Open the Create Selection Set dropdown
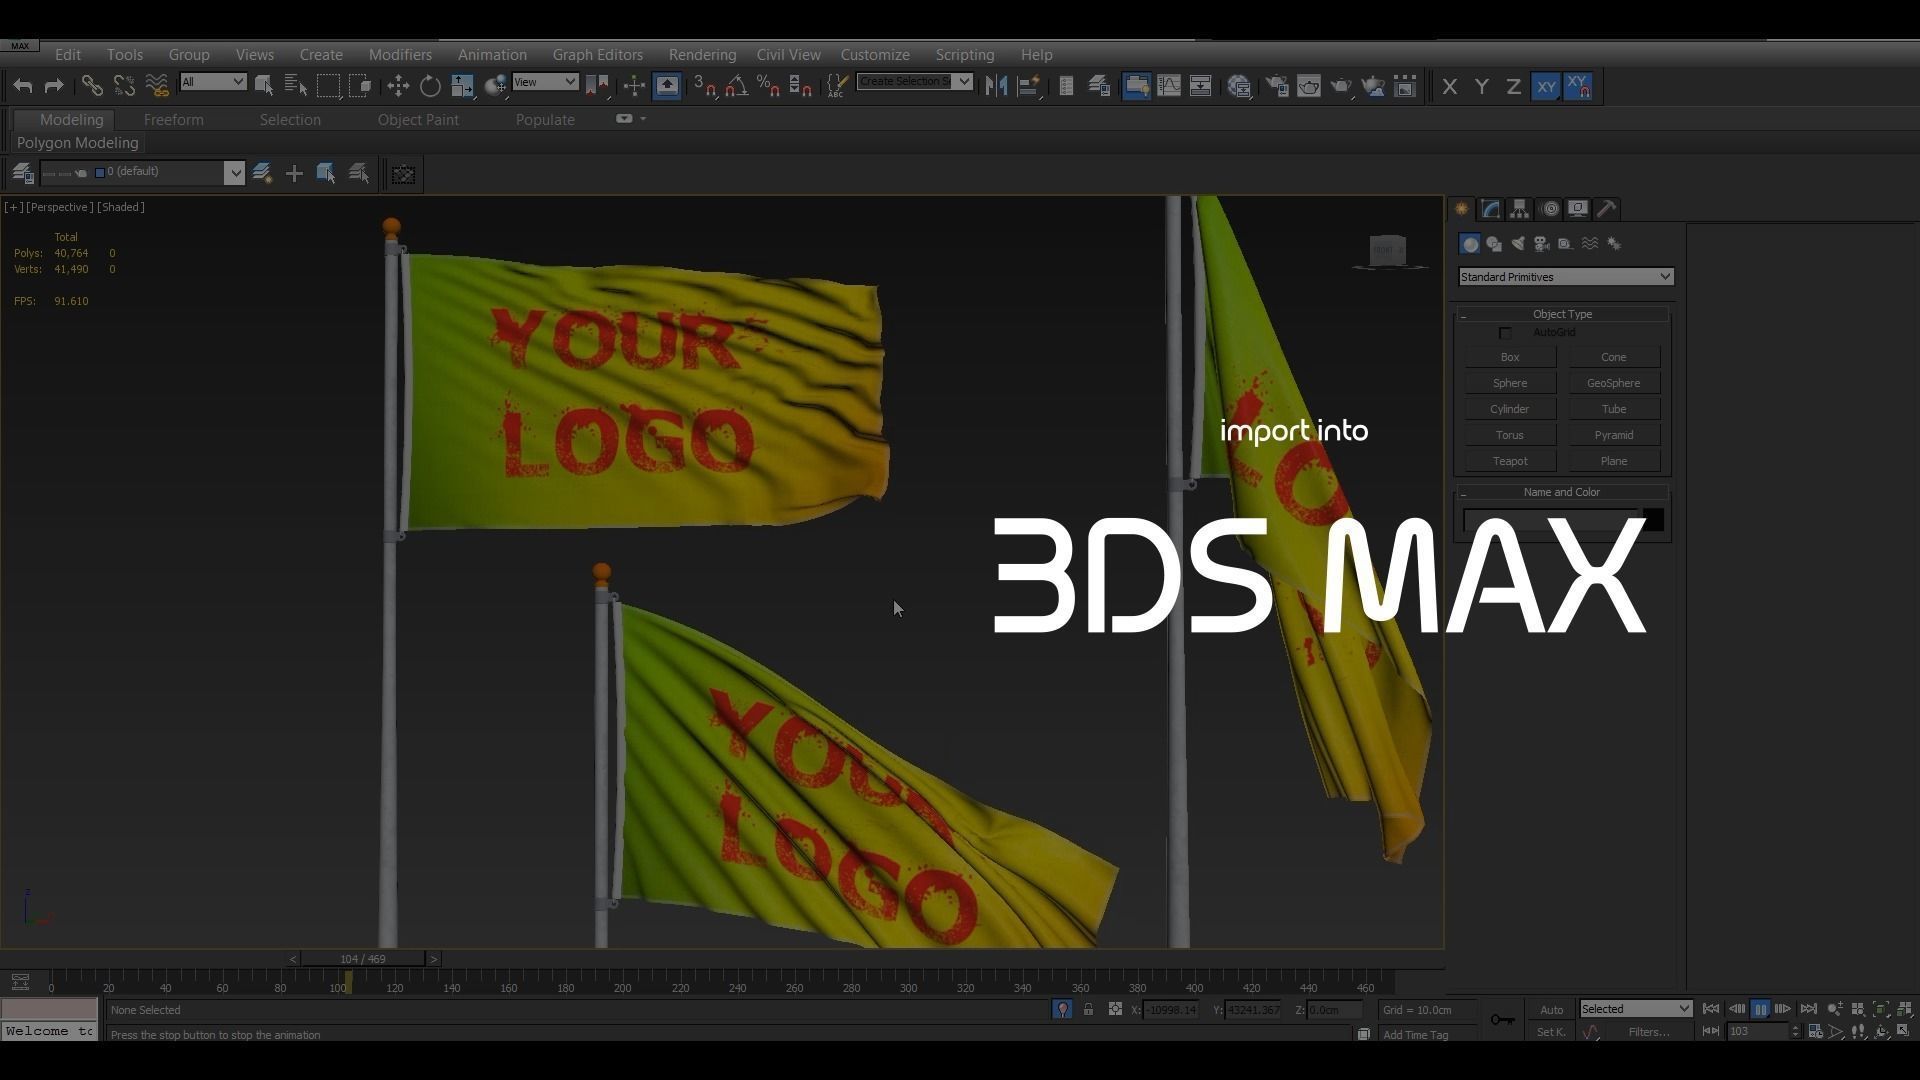Image resolution: width=1920 pixels, height=1080 pixels. point(914,82)
